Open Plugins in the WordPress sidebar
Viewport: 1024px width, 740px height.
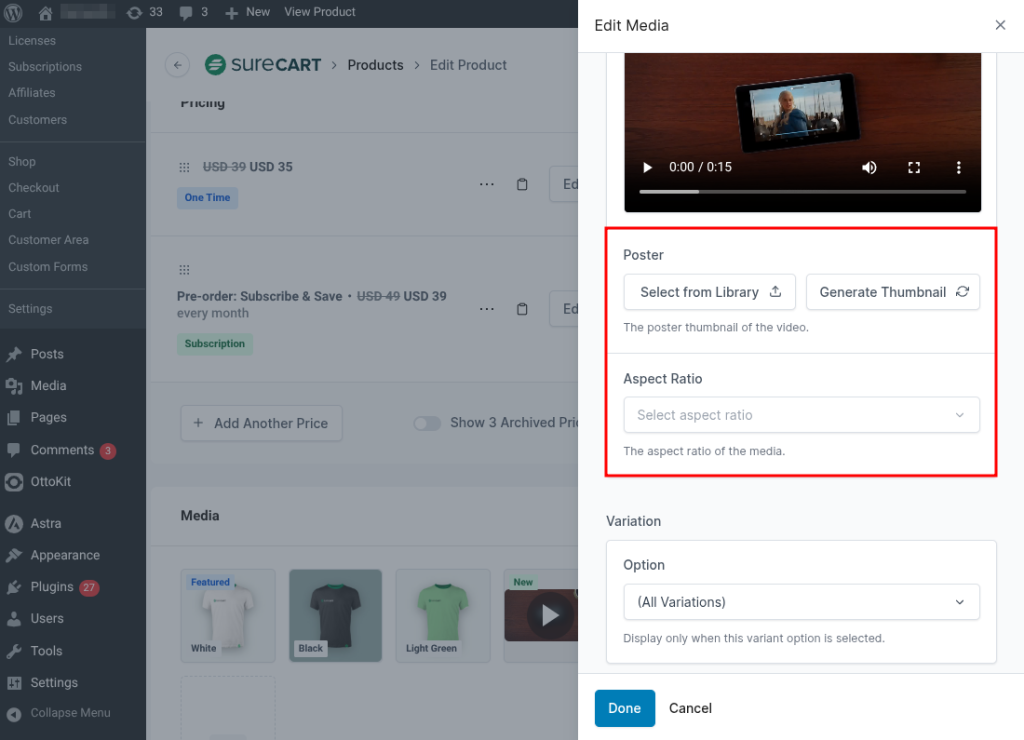pos(51,587)
